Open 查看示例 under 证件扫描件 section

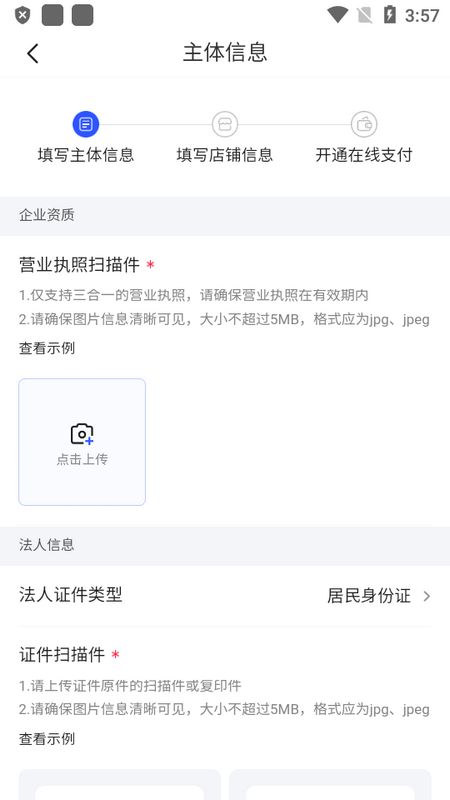tap(47, 738)
